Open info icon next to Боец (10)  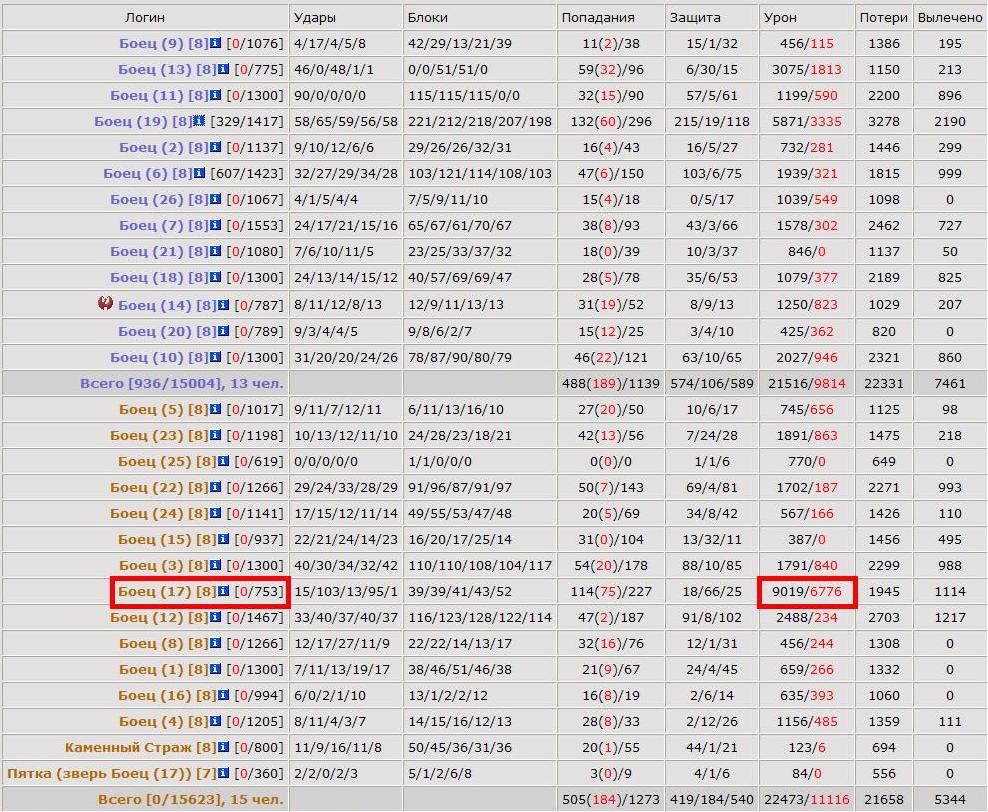[215, 357]
